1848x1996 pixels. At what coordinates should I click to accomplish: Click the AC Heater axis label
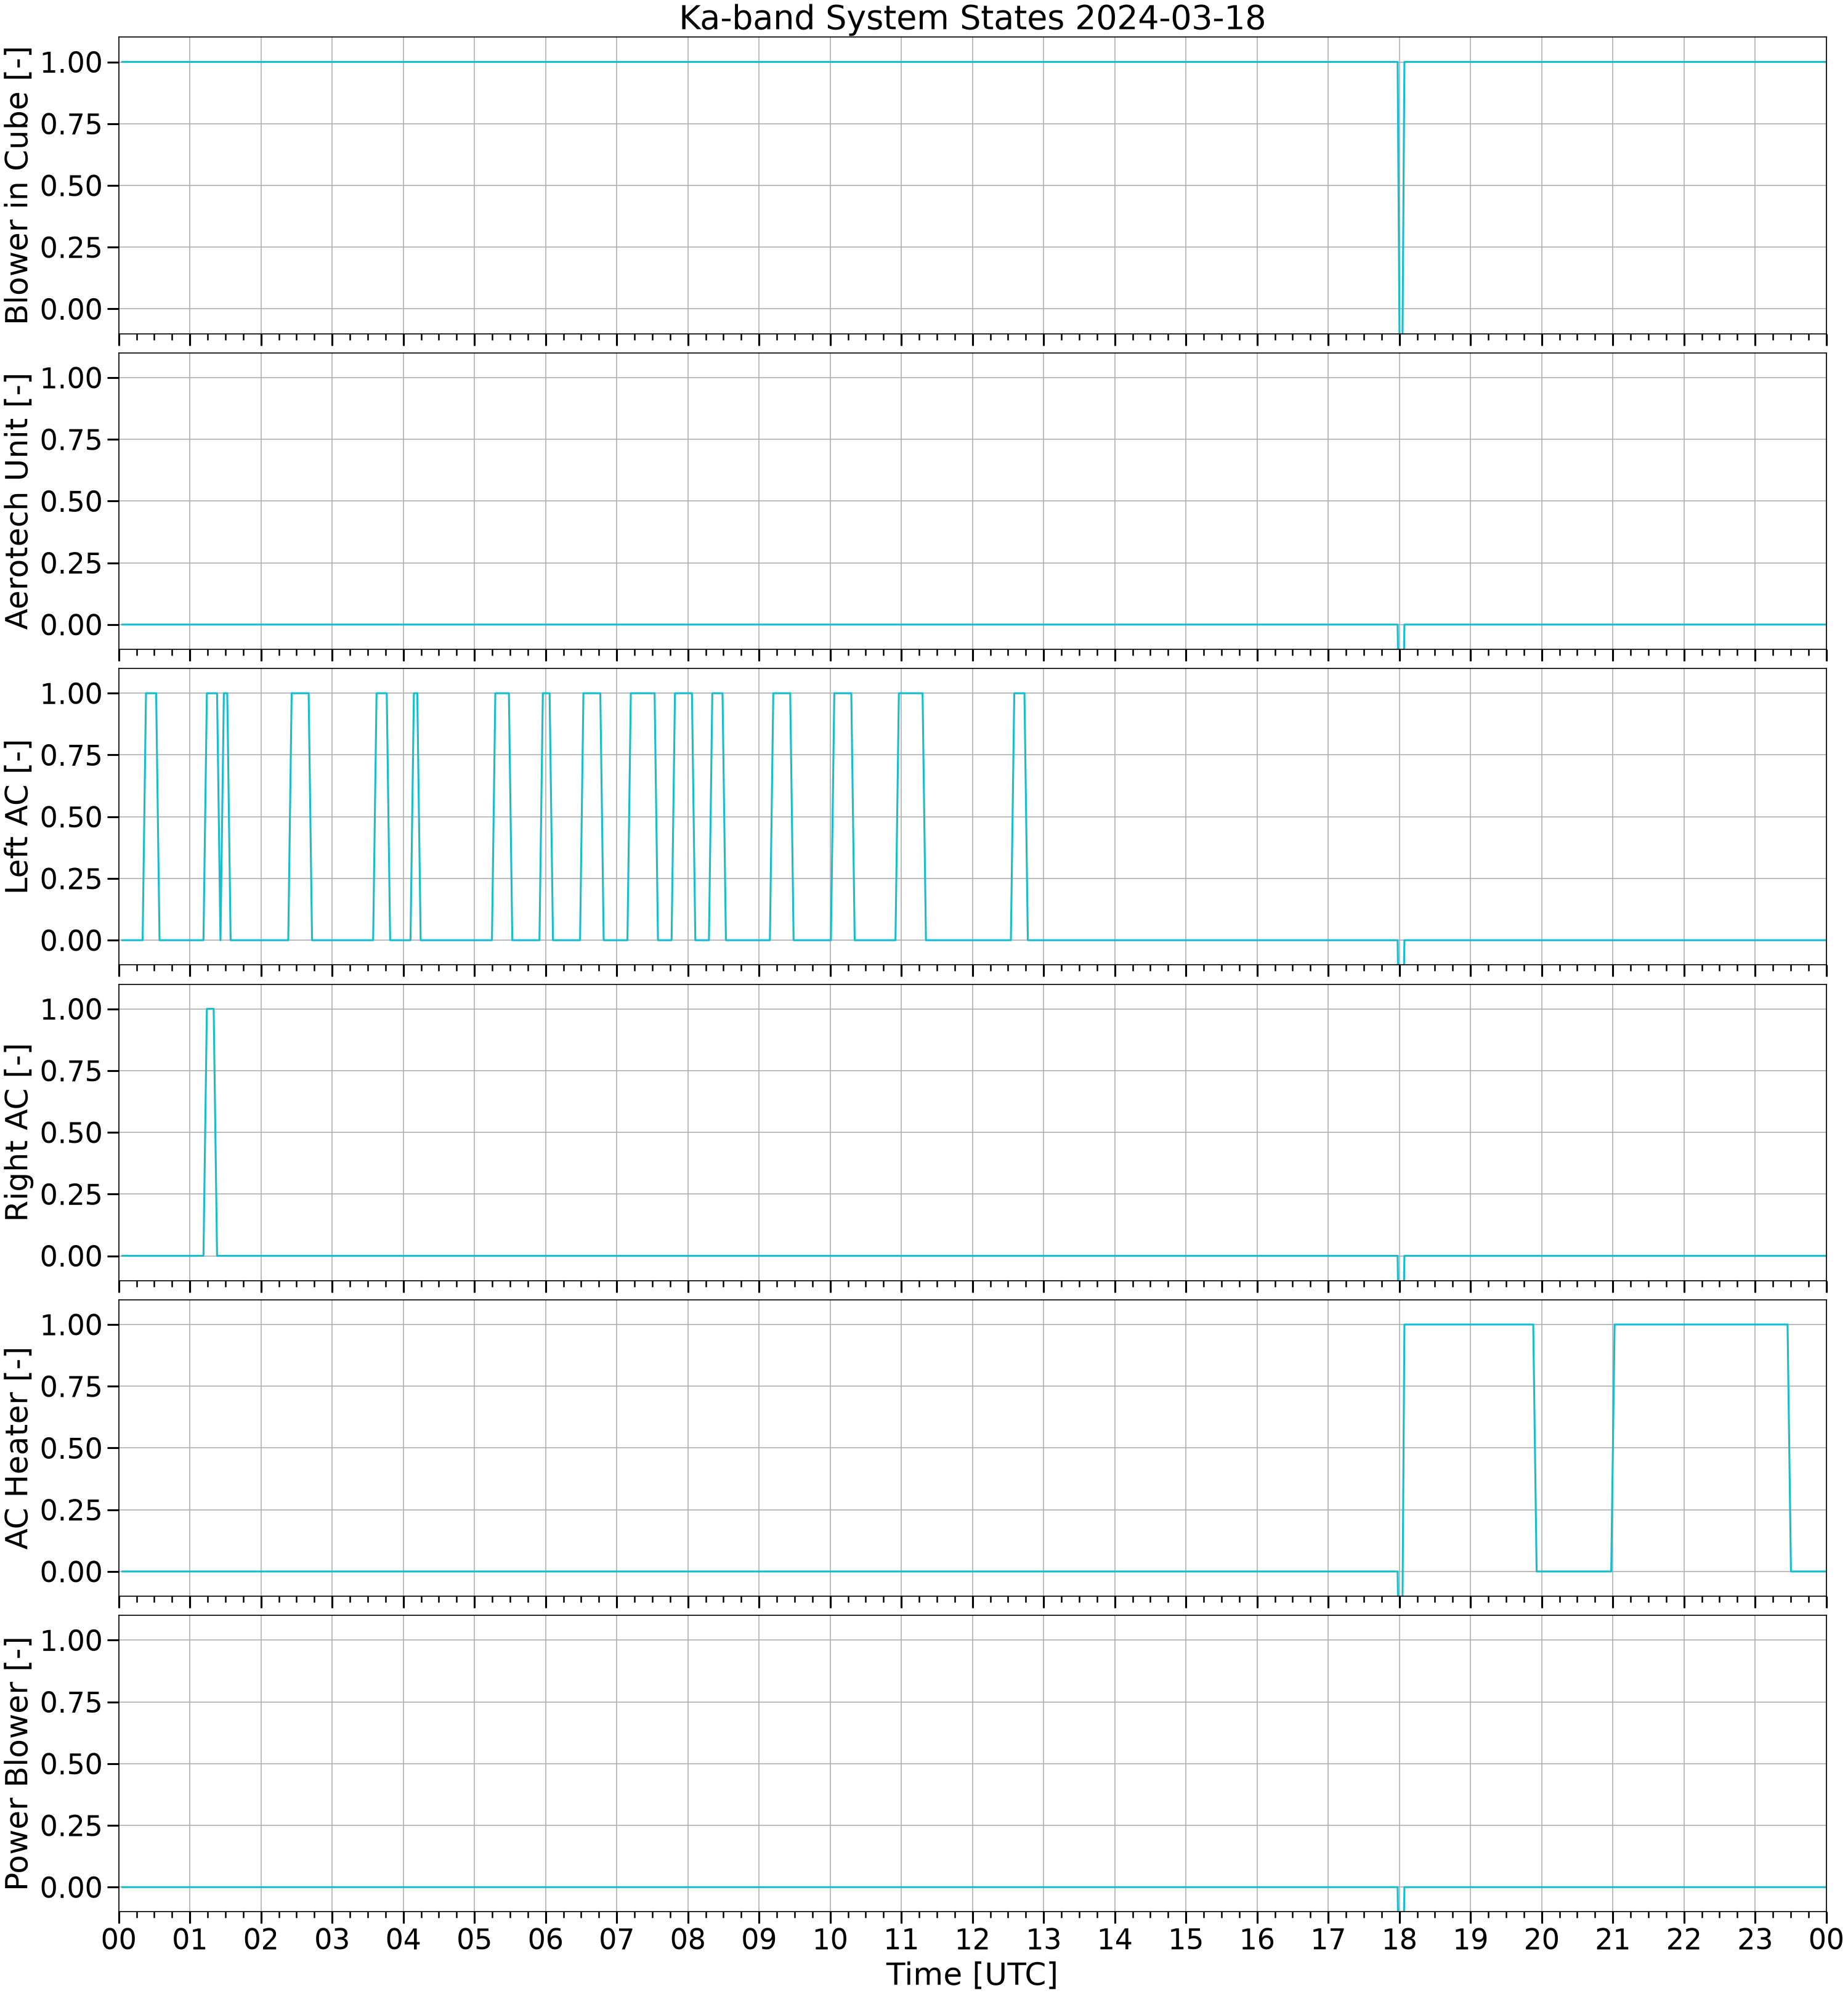18,1448
